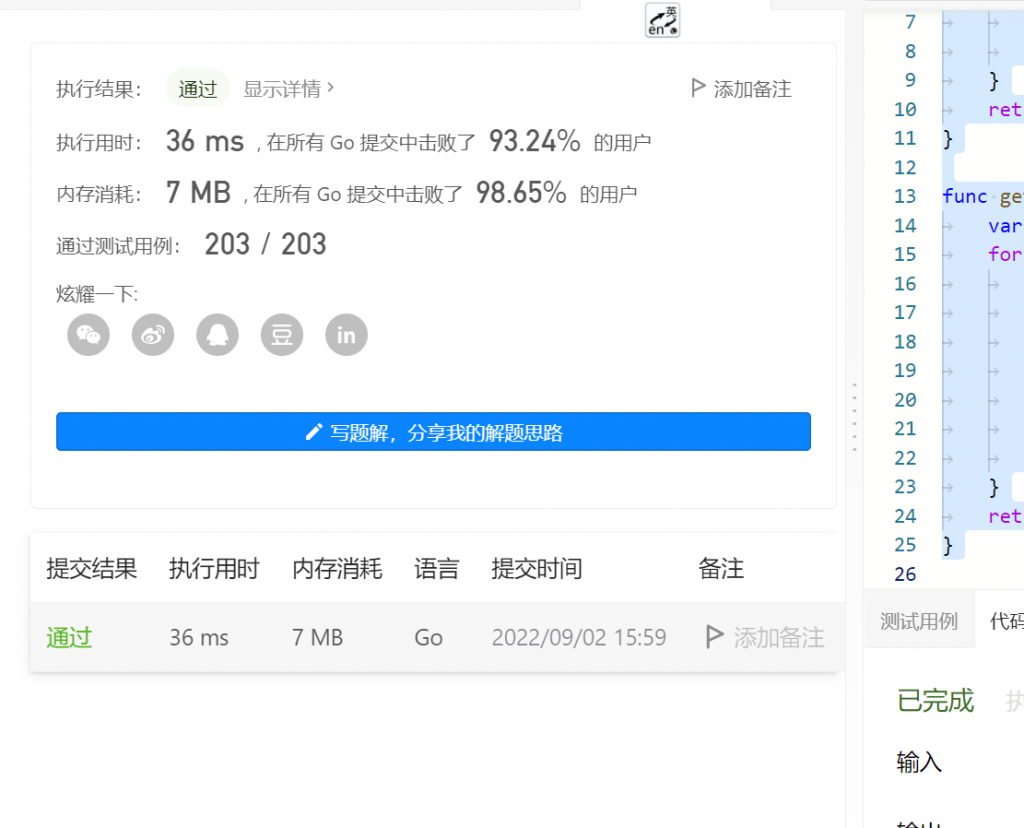Click line number 13 in the editor
The height and width of the screenshot is (828, 1024).
(905, 196)
